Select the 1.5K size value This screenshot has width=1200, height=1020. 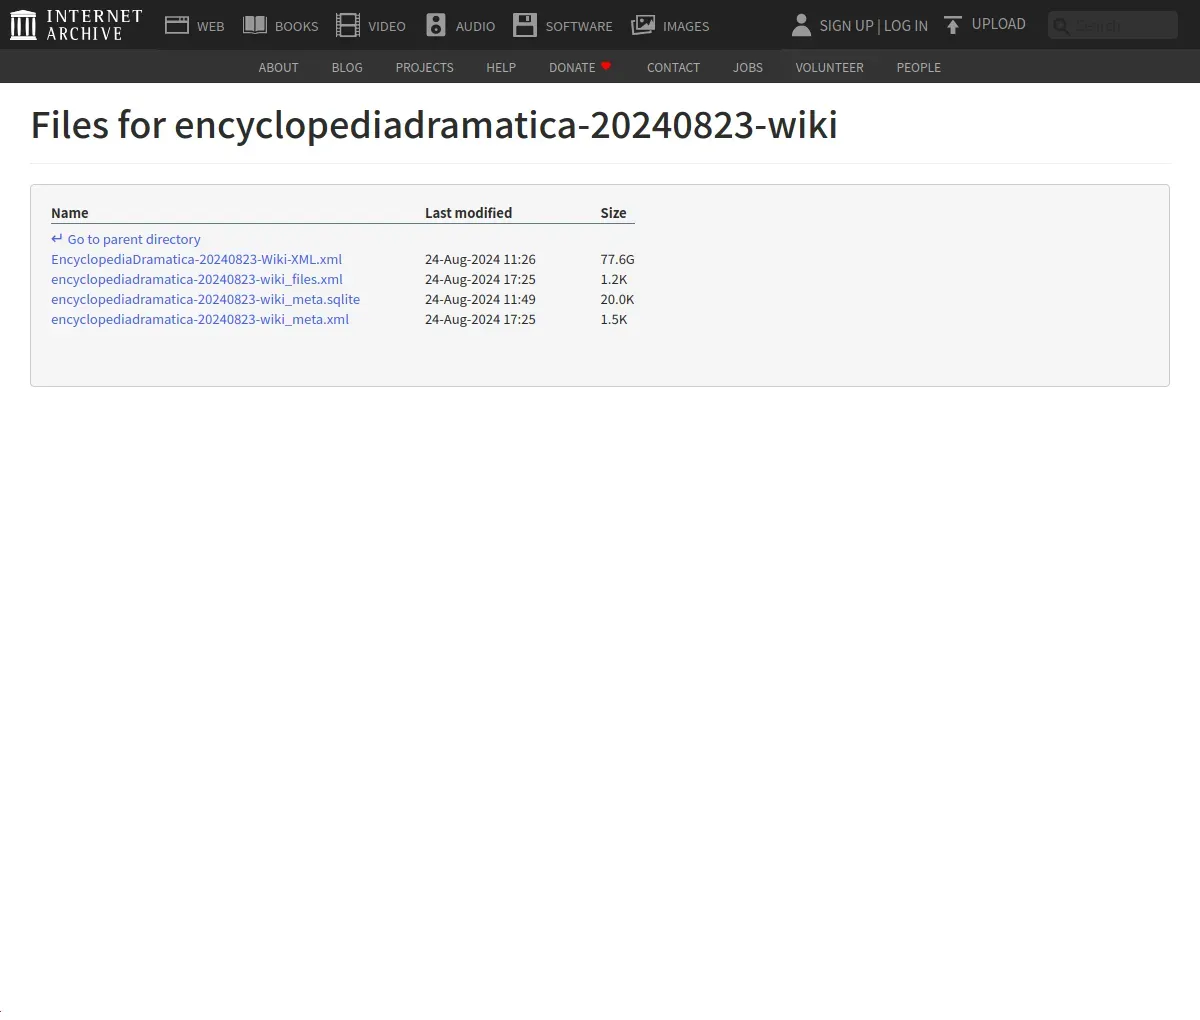pos(614,320)
